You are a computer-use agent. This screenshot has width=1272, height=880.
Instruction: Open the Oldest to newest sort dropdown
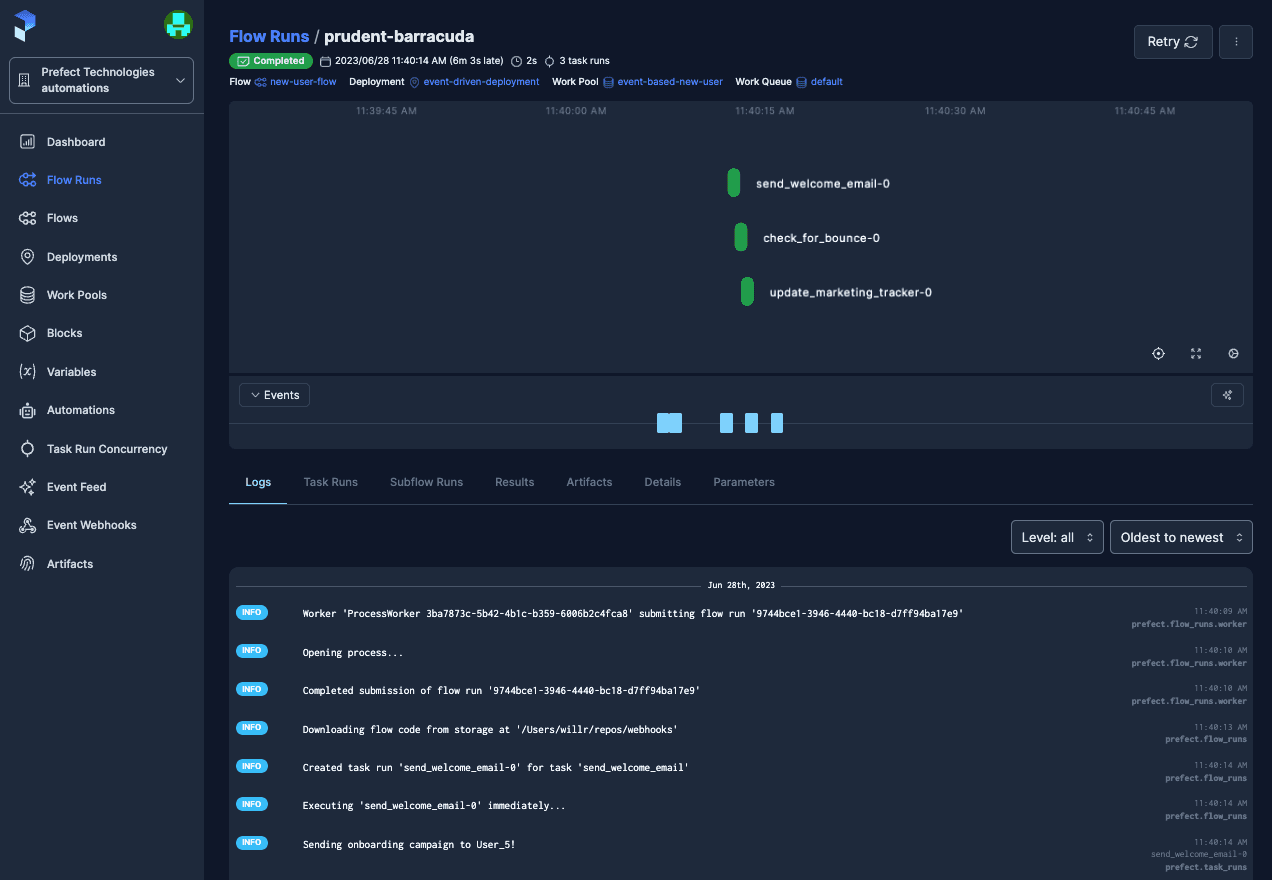coord(1181,537)
